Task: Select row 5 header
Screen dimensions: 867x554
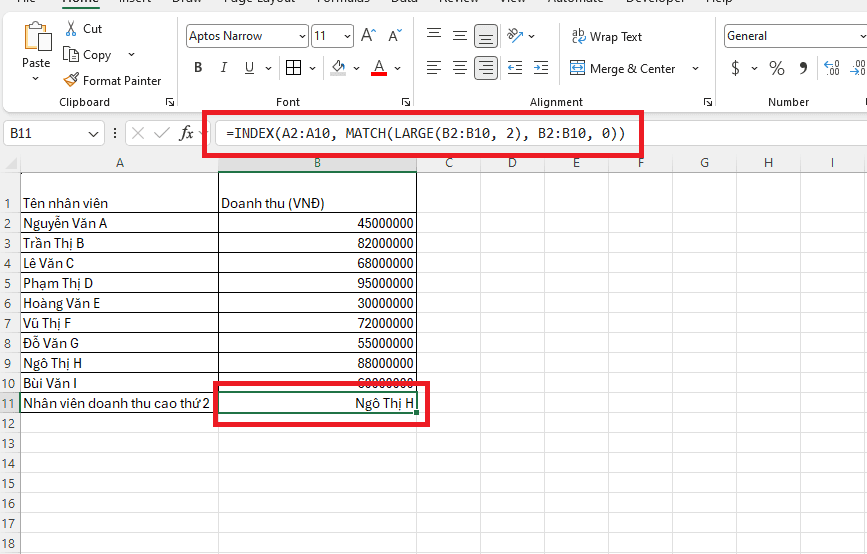Action: tap(8, 284)
